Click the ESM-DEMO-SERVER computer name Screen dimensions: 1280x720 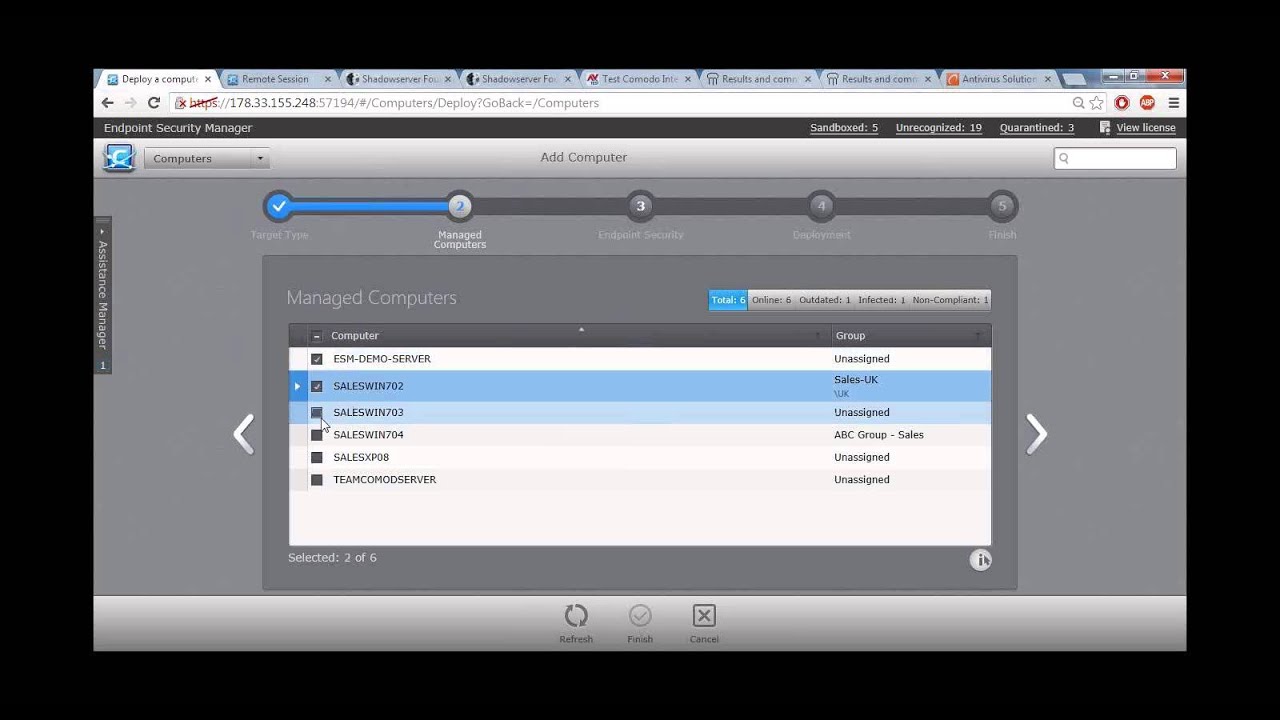pos(382,359)
